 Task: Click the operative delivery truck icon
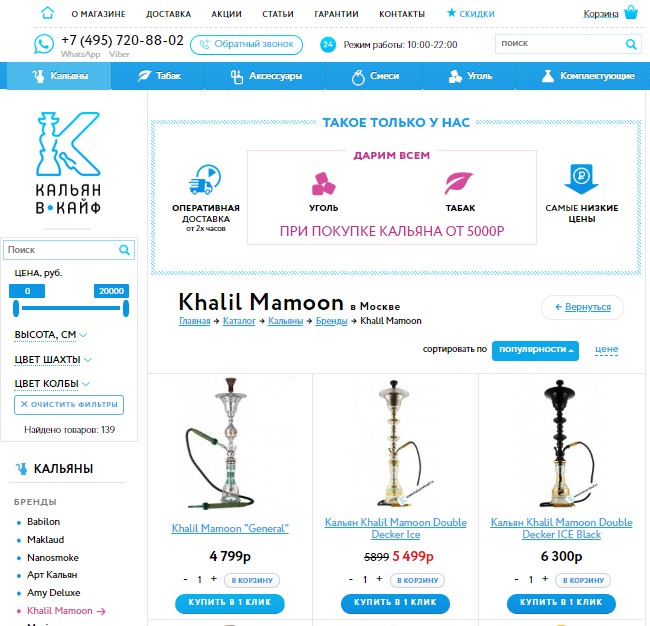(x=205, y=180)
